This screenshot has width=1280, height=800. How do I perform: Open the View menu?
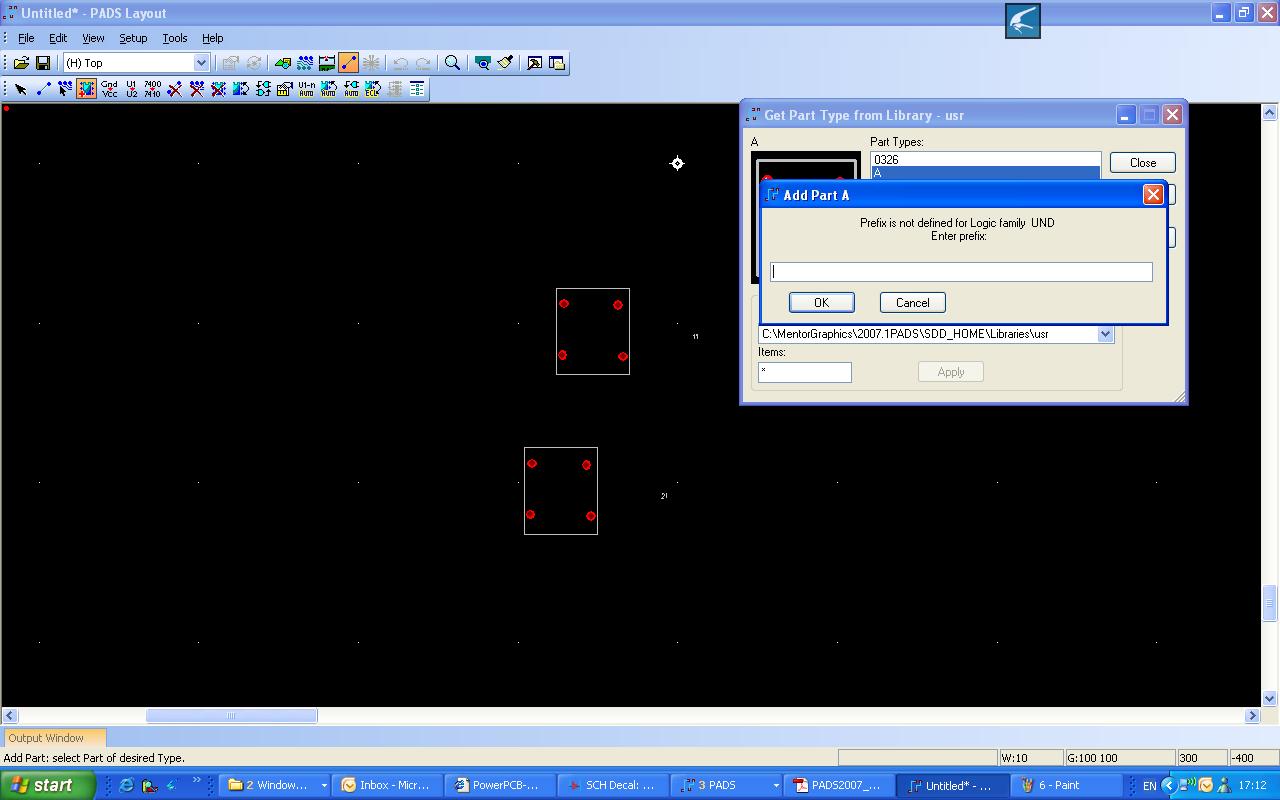pyautogui.click(x=93, y=38)
